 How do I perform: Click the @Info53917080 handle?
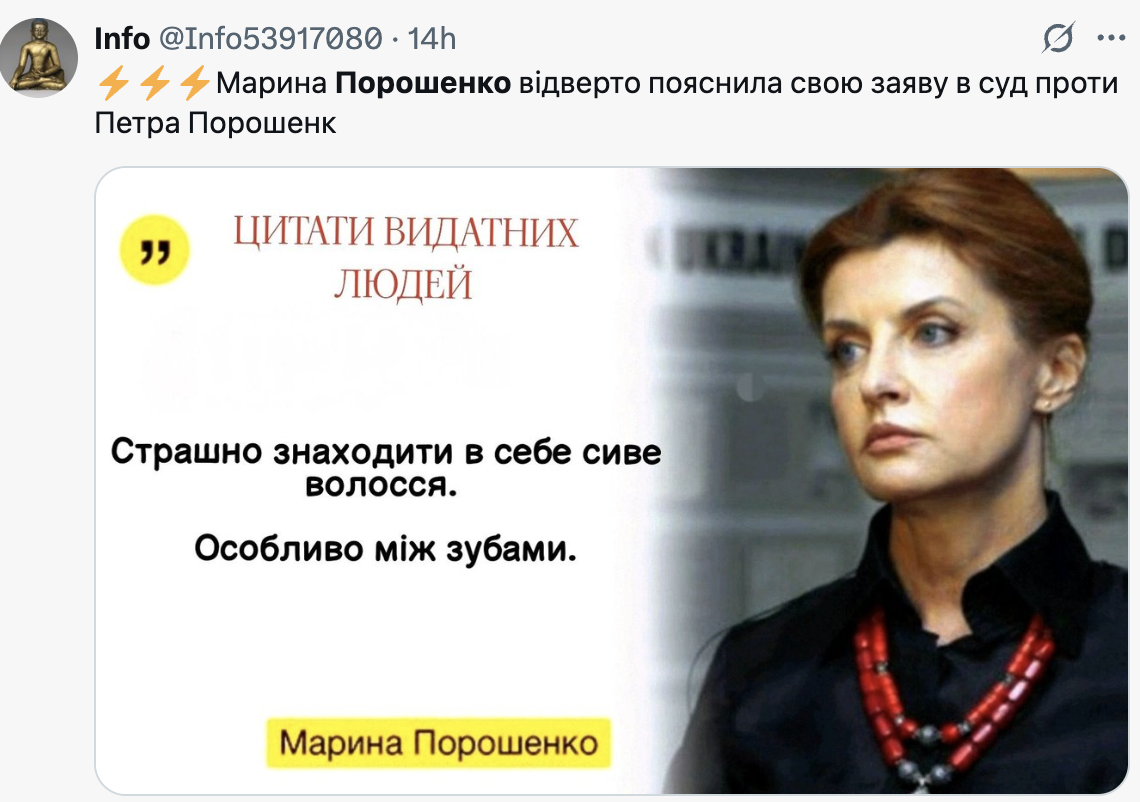(270, 39)
